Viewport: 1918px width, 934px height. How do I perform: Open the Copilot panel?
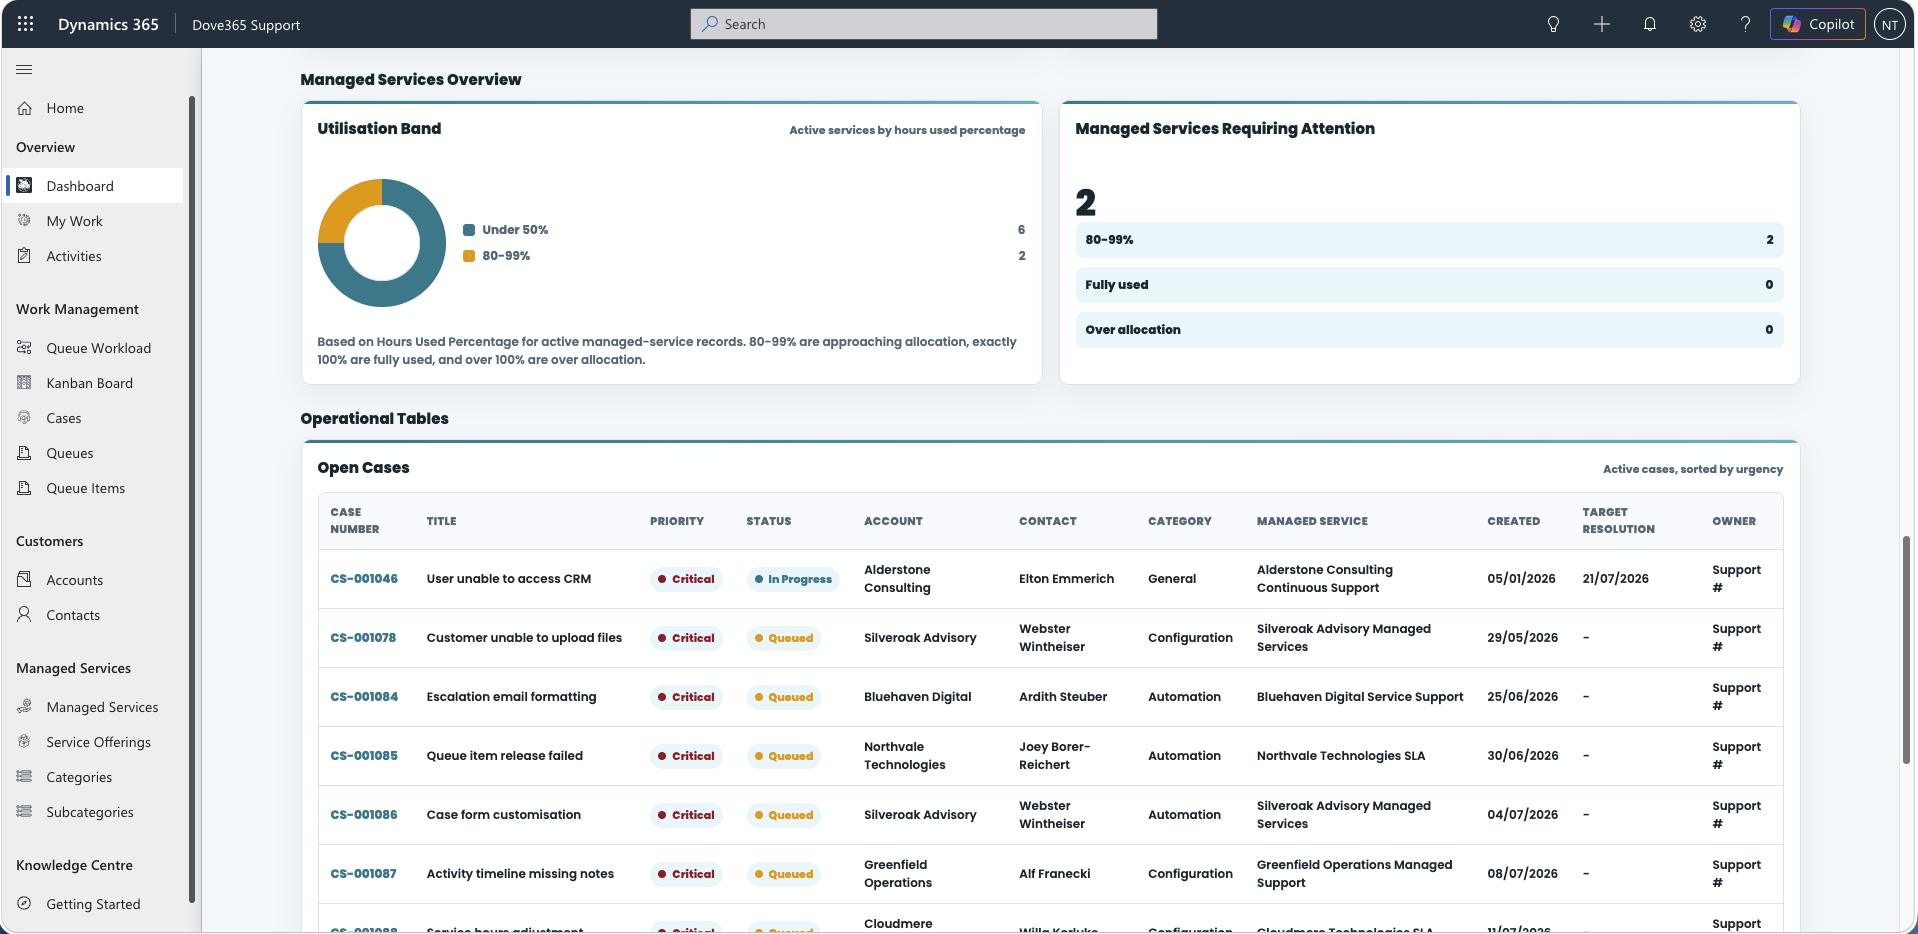click(x=1817, y=24)
